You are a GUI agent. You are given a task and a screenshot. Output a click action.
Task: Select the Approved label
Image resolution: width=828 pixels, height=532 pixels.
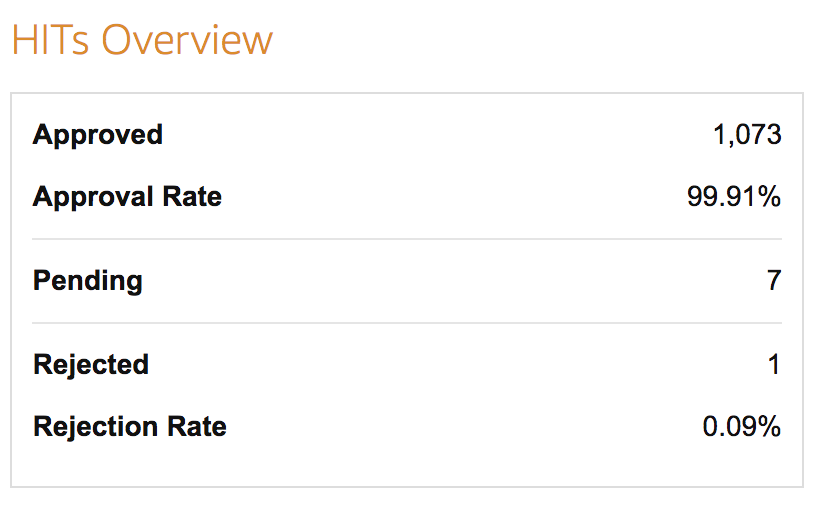pyautogui.click(x=98, y=135)
